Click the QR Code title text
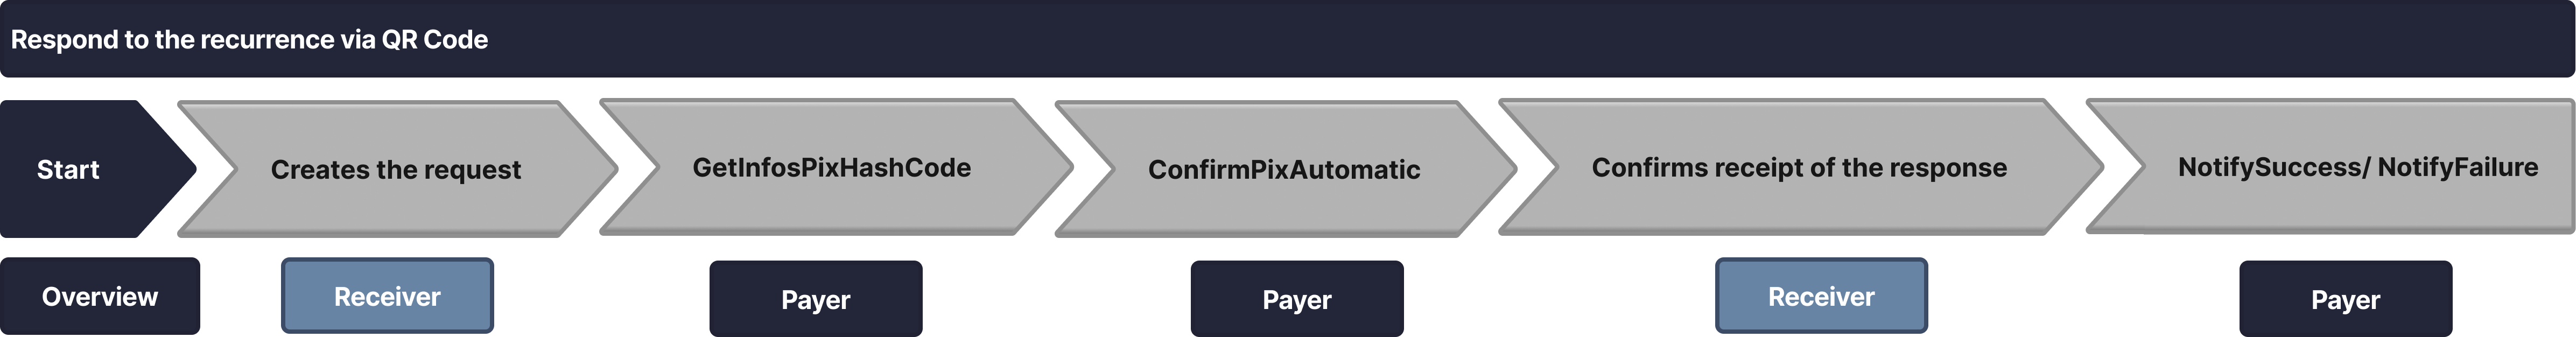This screenshot has width=2576, height=337. 435,40
